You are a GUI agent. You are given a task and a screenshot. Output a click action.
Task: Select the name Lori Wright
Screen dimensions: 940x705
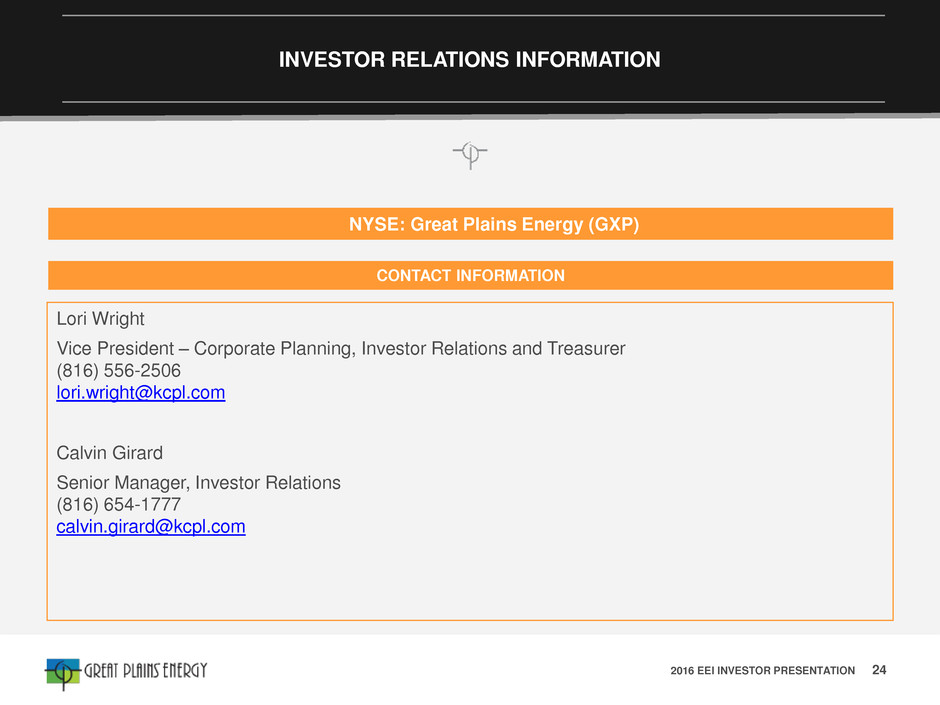pyautogui.click(x=101, y=319)
